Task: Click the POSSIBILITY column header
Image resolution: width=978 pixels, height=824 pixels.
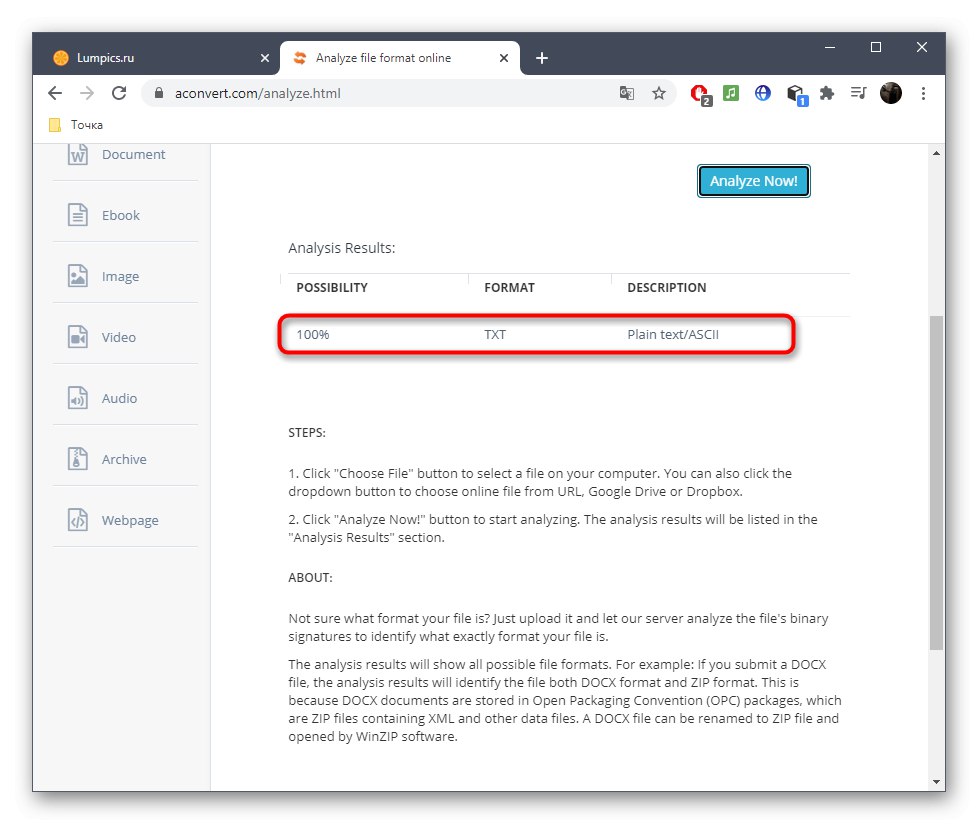Action: tap(332, 288)
